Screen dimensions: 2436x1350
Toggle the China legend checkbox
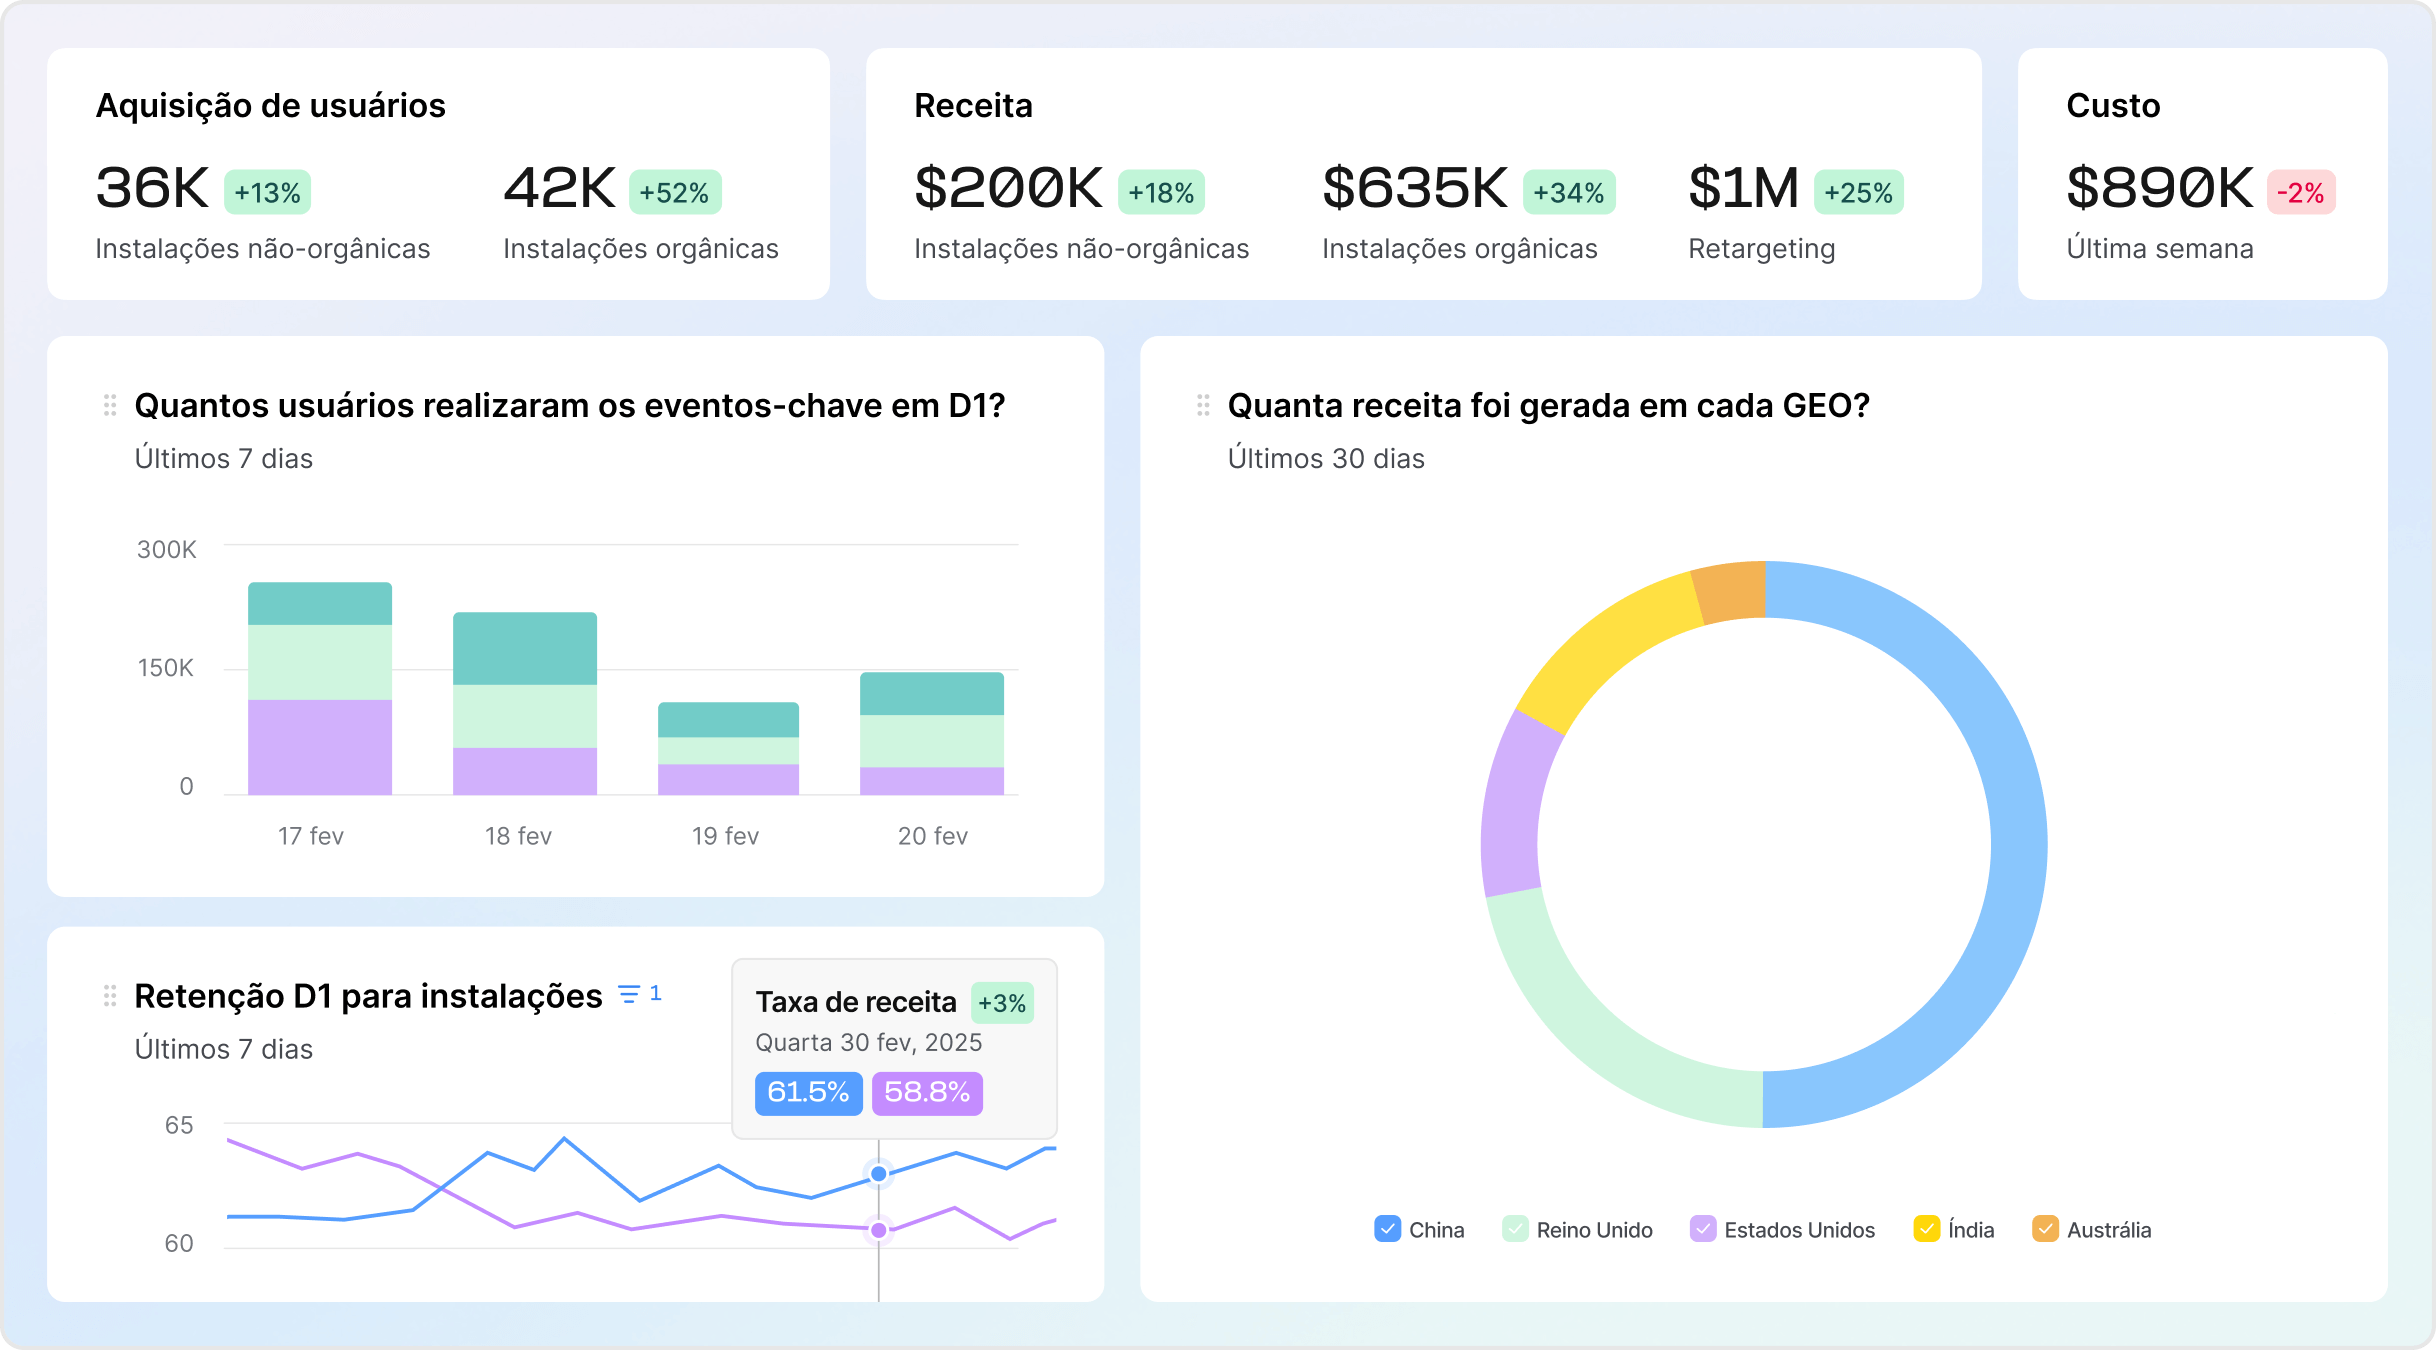1387,1229
